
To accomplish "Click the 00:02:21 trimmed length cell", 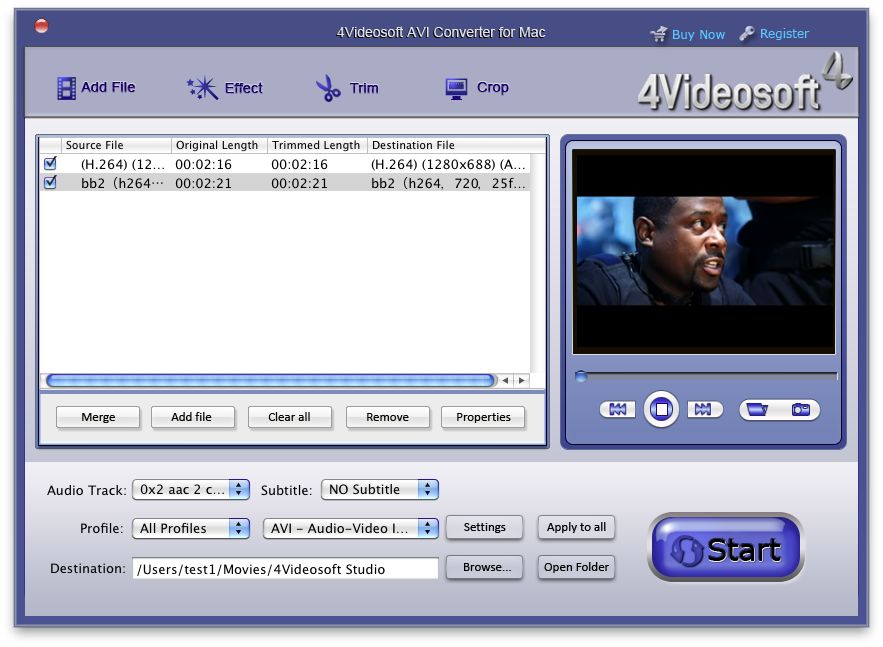I will [299, 183].
